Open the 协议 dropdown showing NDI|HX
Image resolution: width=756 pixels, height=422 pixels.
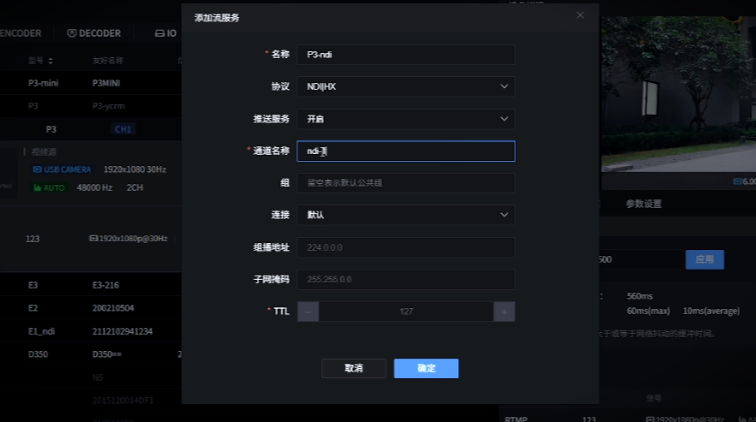(406, 87)
